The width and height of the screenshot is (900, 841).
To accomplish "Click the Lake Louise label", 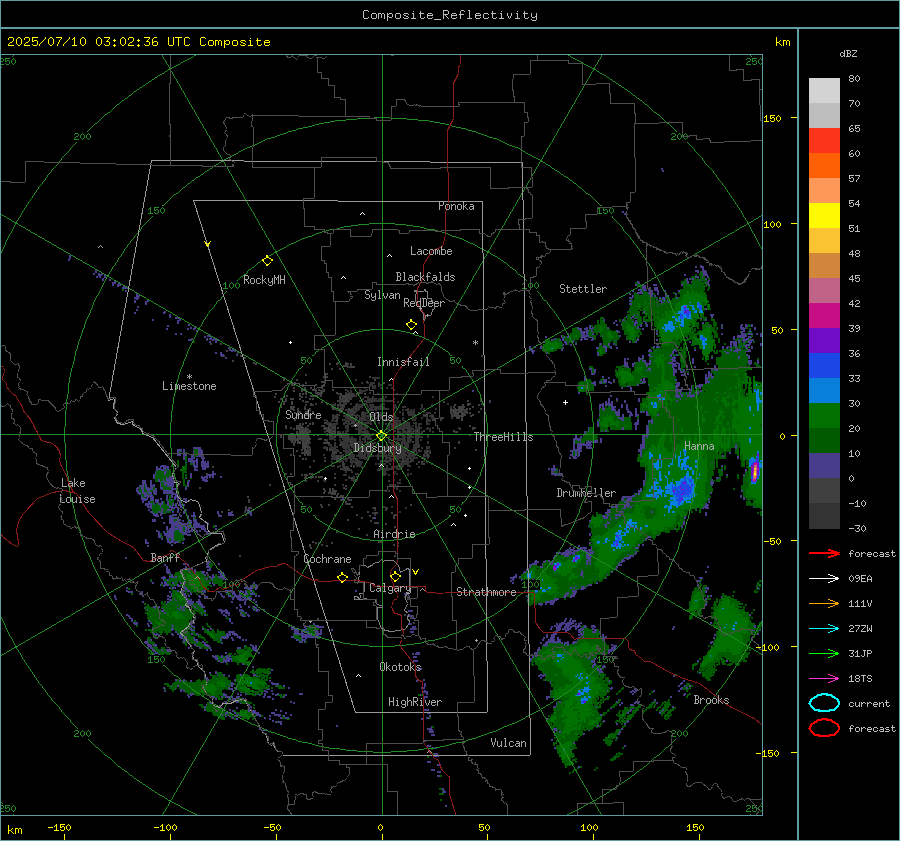I will tap(77, 491).
